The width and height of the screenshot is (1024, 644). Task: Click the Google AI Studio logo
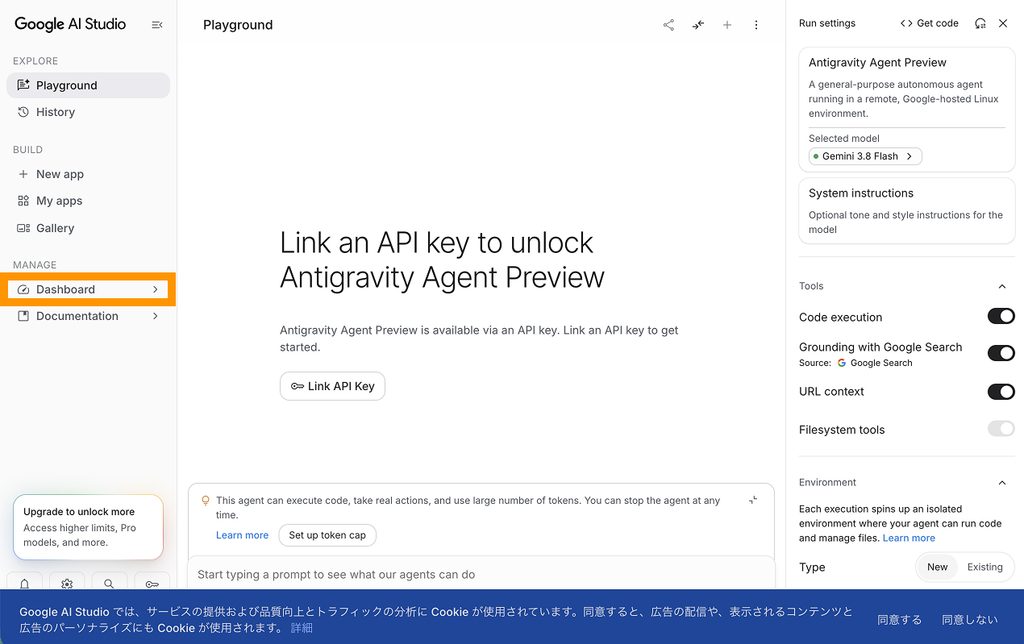click(70, 24)
